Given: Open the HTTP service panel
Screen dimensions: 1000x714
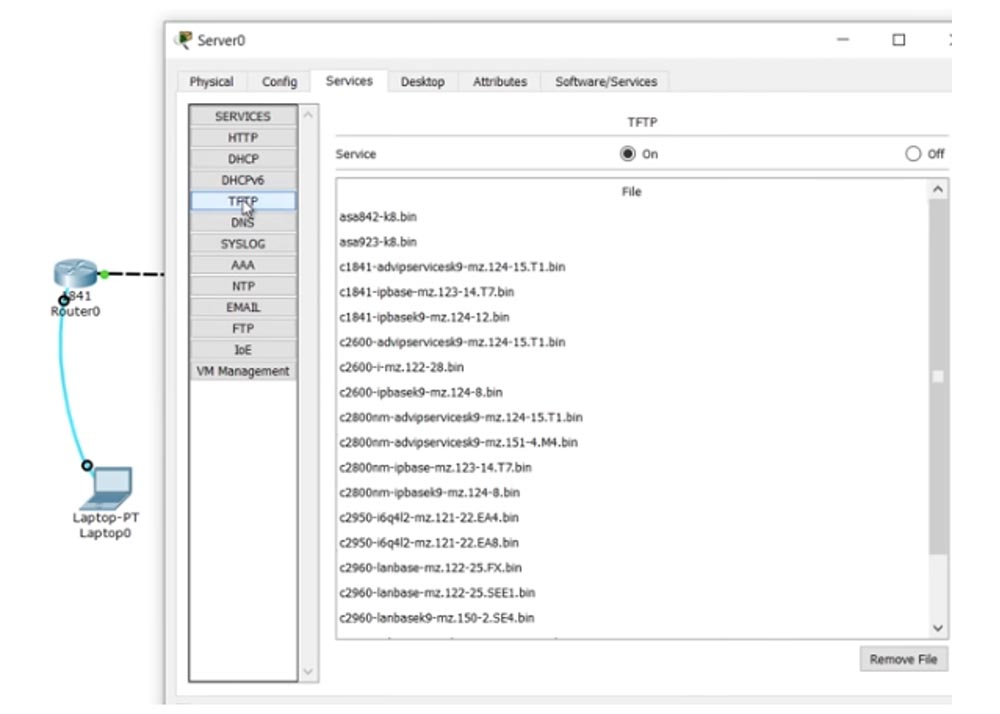Looking at the screenshot, I should 243,137.
